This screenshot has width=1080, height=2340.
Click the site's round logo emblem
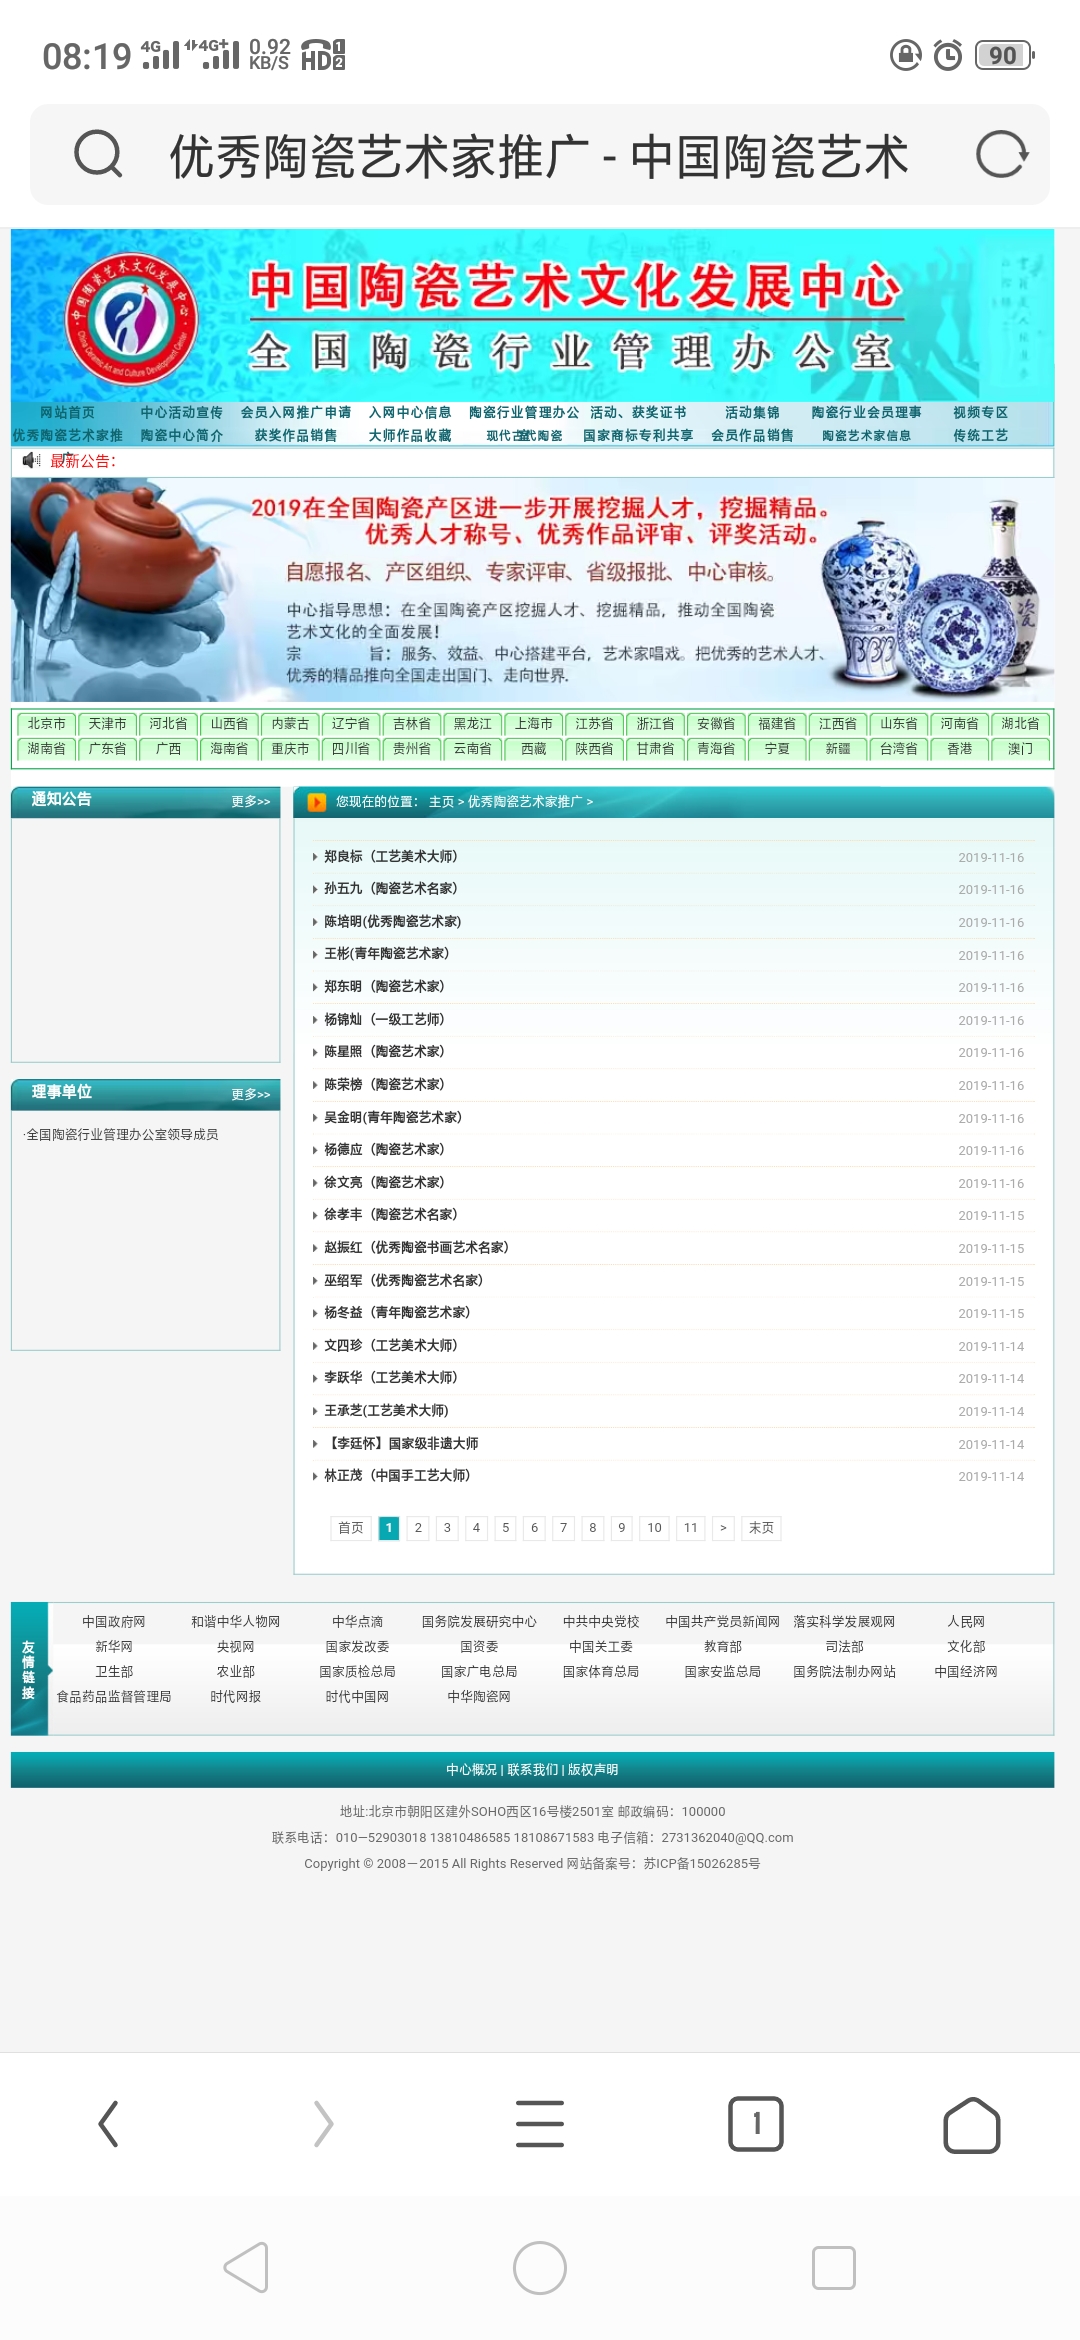click(x=132, y=319)
